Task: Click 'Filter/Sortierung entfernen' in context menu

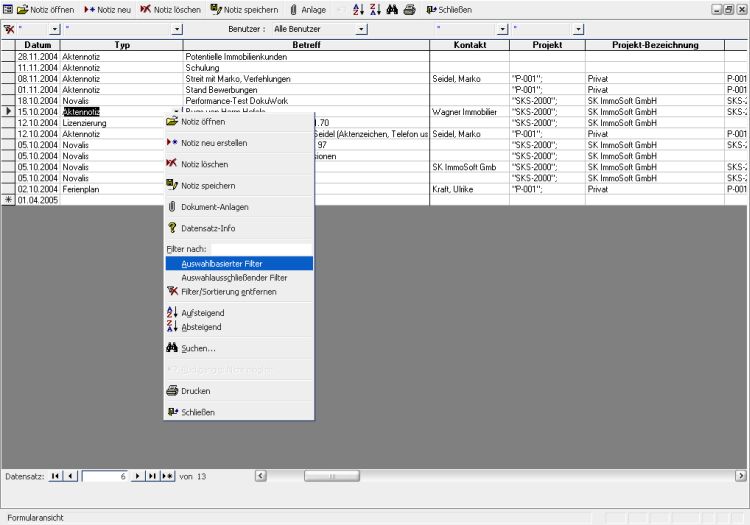Action: [229, 291]
